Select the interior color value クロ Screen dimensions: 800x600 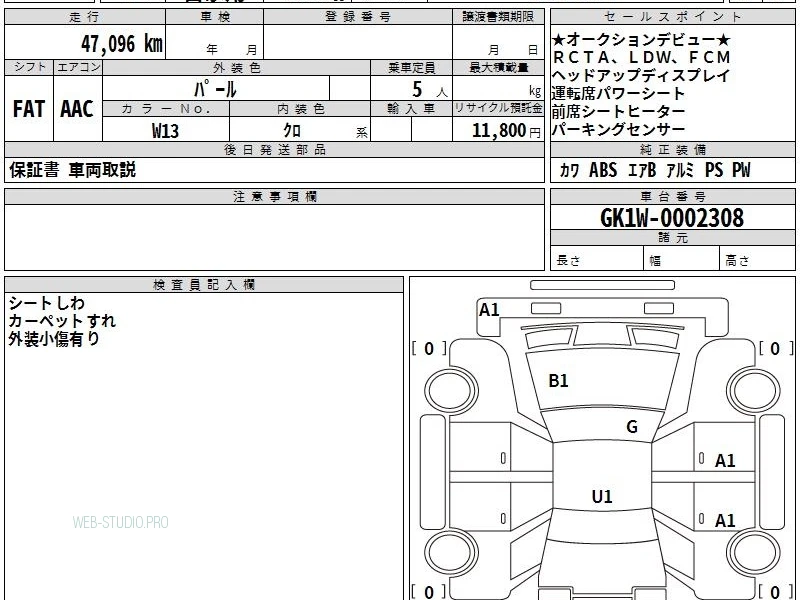(x=292, y=131)
